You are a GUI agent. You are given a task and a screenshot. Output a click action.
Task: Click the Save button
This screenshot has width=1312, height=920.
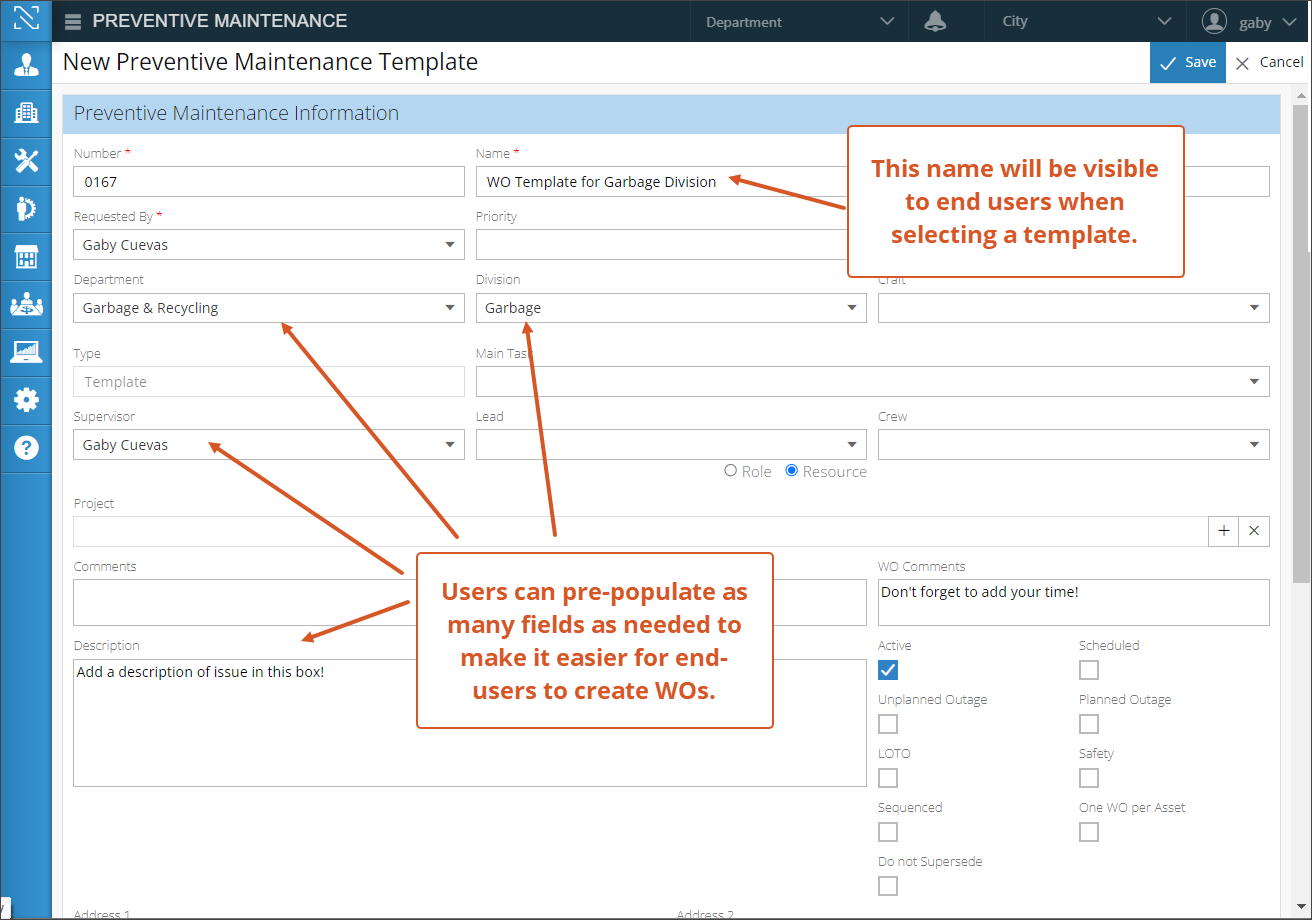1188,62
